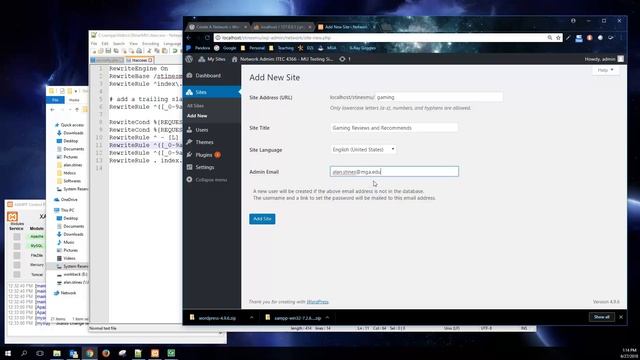Click the updates icon in admin bar
This screenshot has width=640, height=360.
tap(344, 59)
